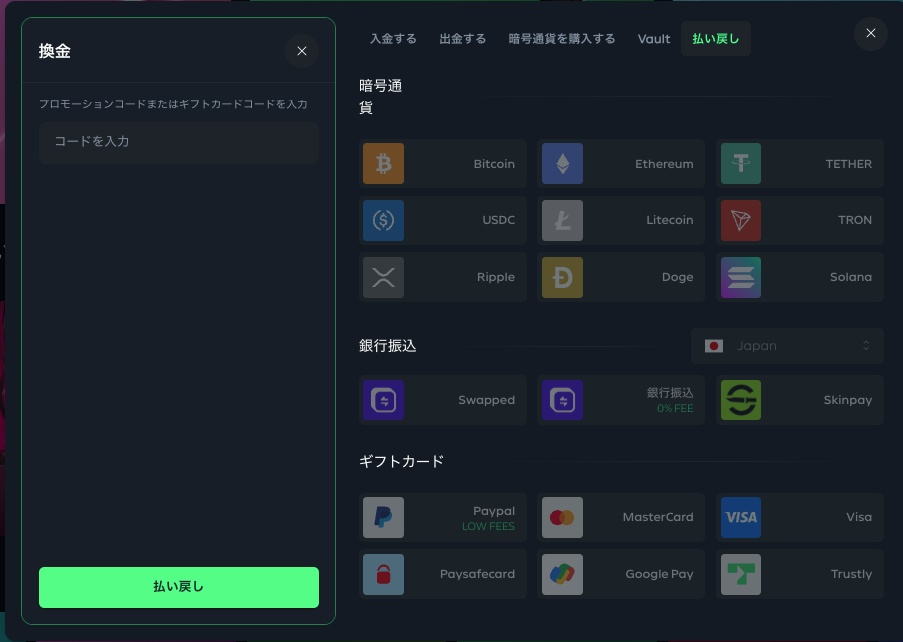
Task: Pick the TRON label
Action: click(855, 220)
